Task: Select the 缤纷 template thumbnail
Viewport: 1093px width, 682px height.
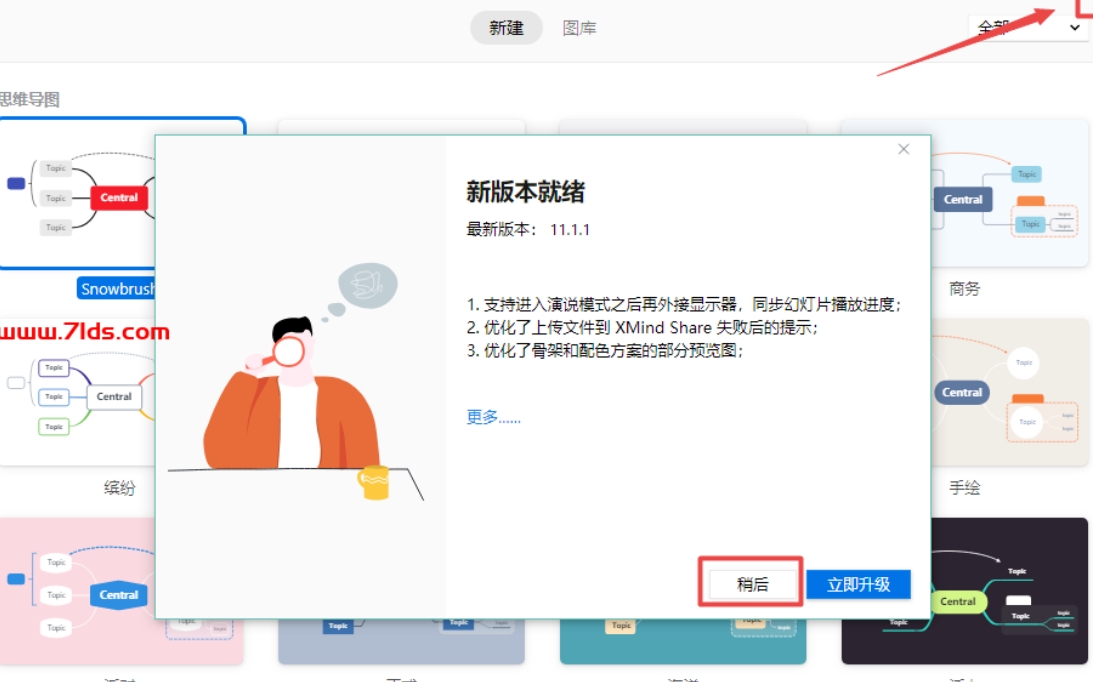Action: tap(77, 392)
